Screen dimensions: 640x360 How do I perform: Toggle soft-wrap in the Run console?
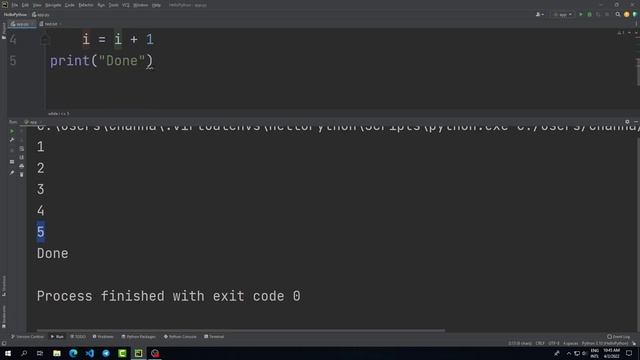(x=22, y=149)
